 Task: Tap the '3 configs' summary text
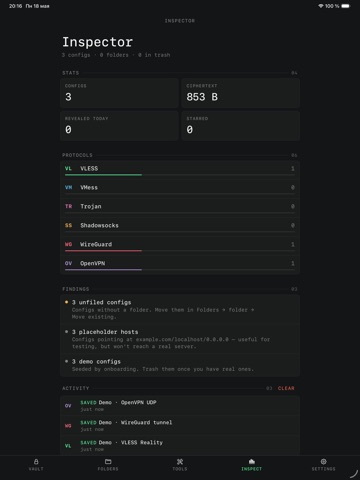76,55
